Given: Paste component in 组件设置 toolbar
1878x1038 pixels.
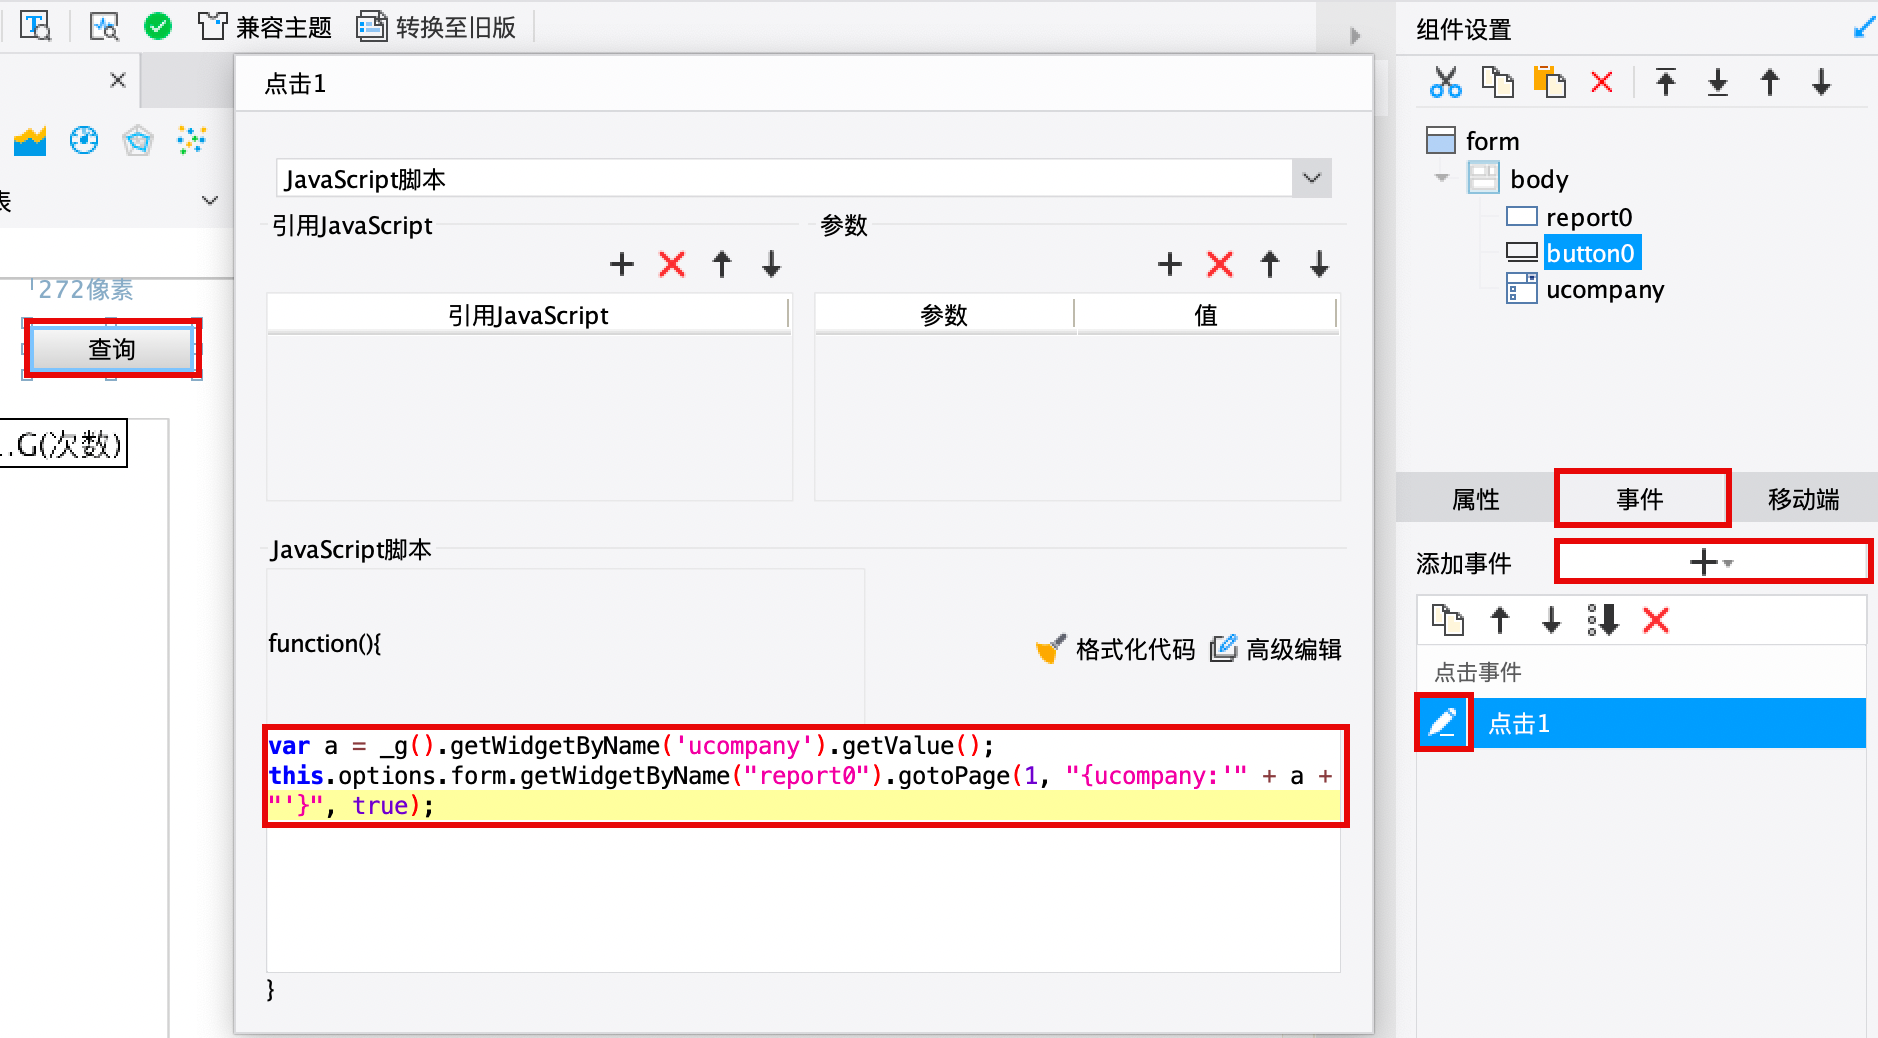Looking at the screenshot, I should (1550, 82).
